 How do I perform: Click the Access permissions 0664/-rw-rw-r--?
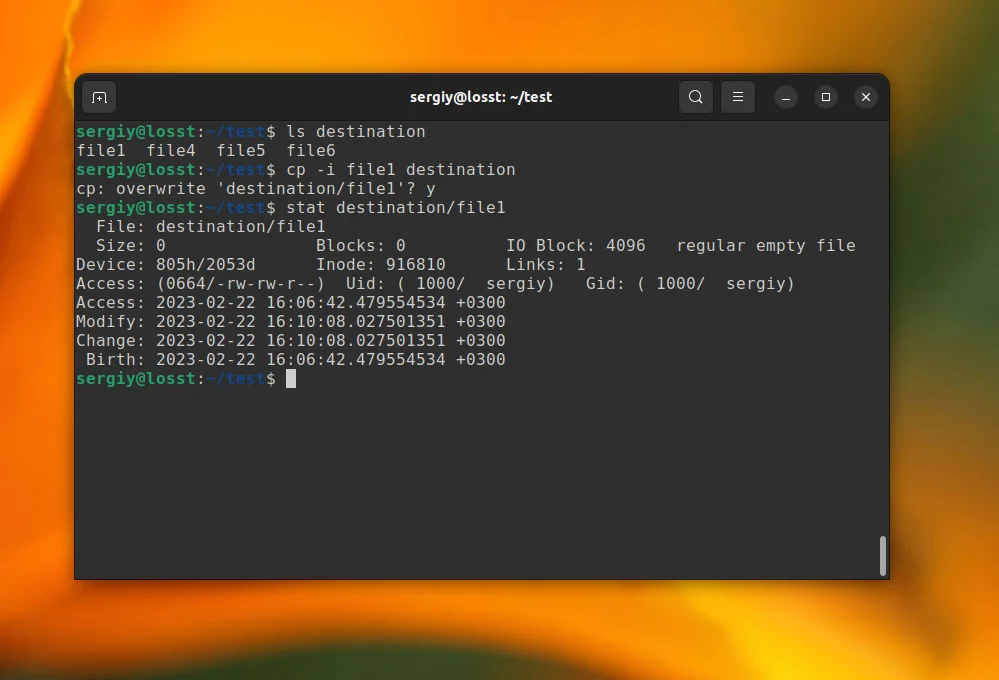(243, 283)
